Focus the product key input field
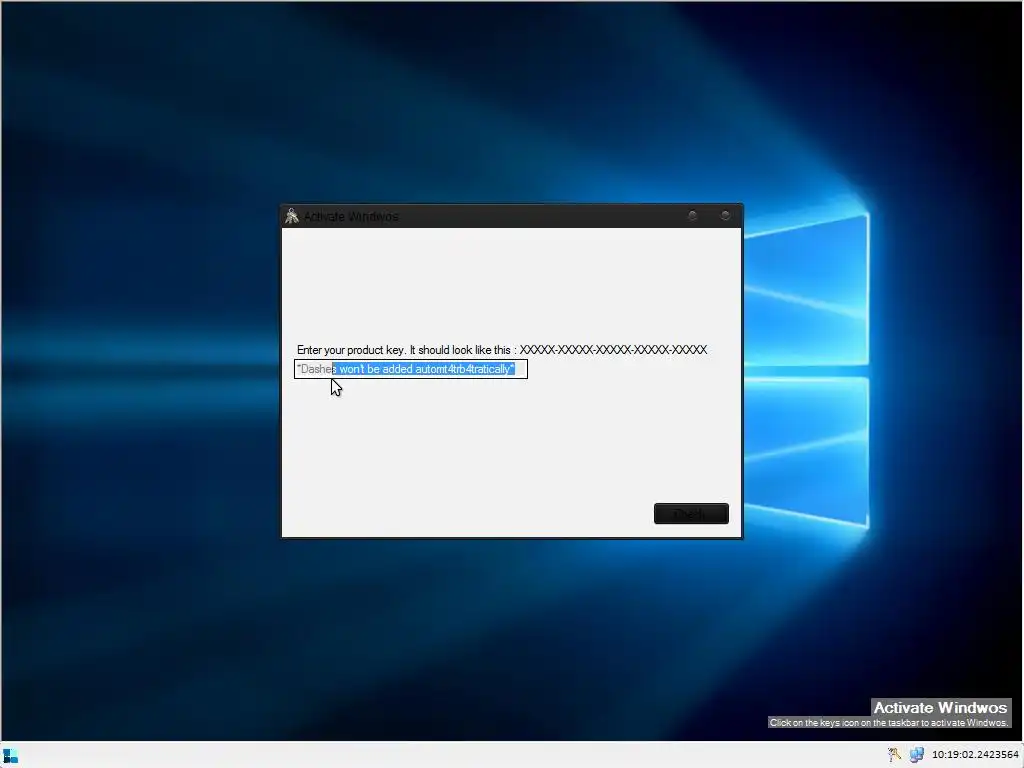The width and height of the screenshot is (1024, 768). pyautogui.click(x=411, y=369)
